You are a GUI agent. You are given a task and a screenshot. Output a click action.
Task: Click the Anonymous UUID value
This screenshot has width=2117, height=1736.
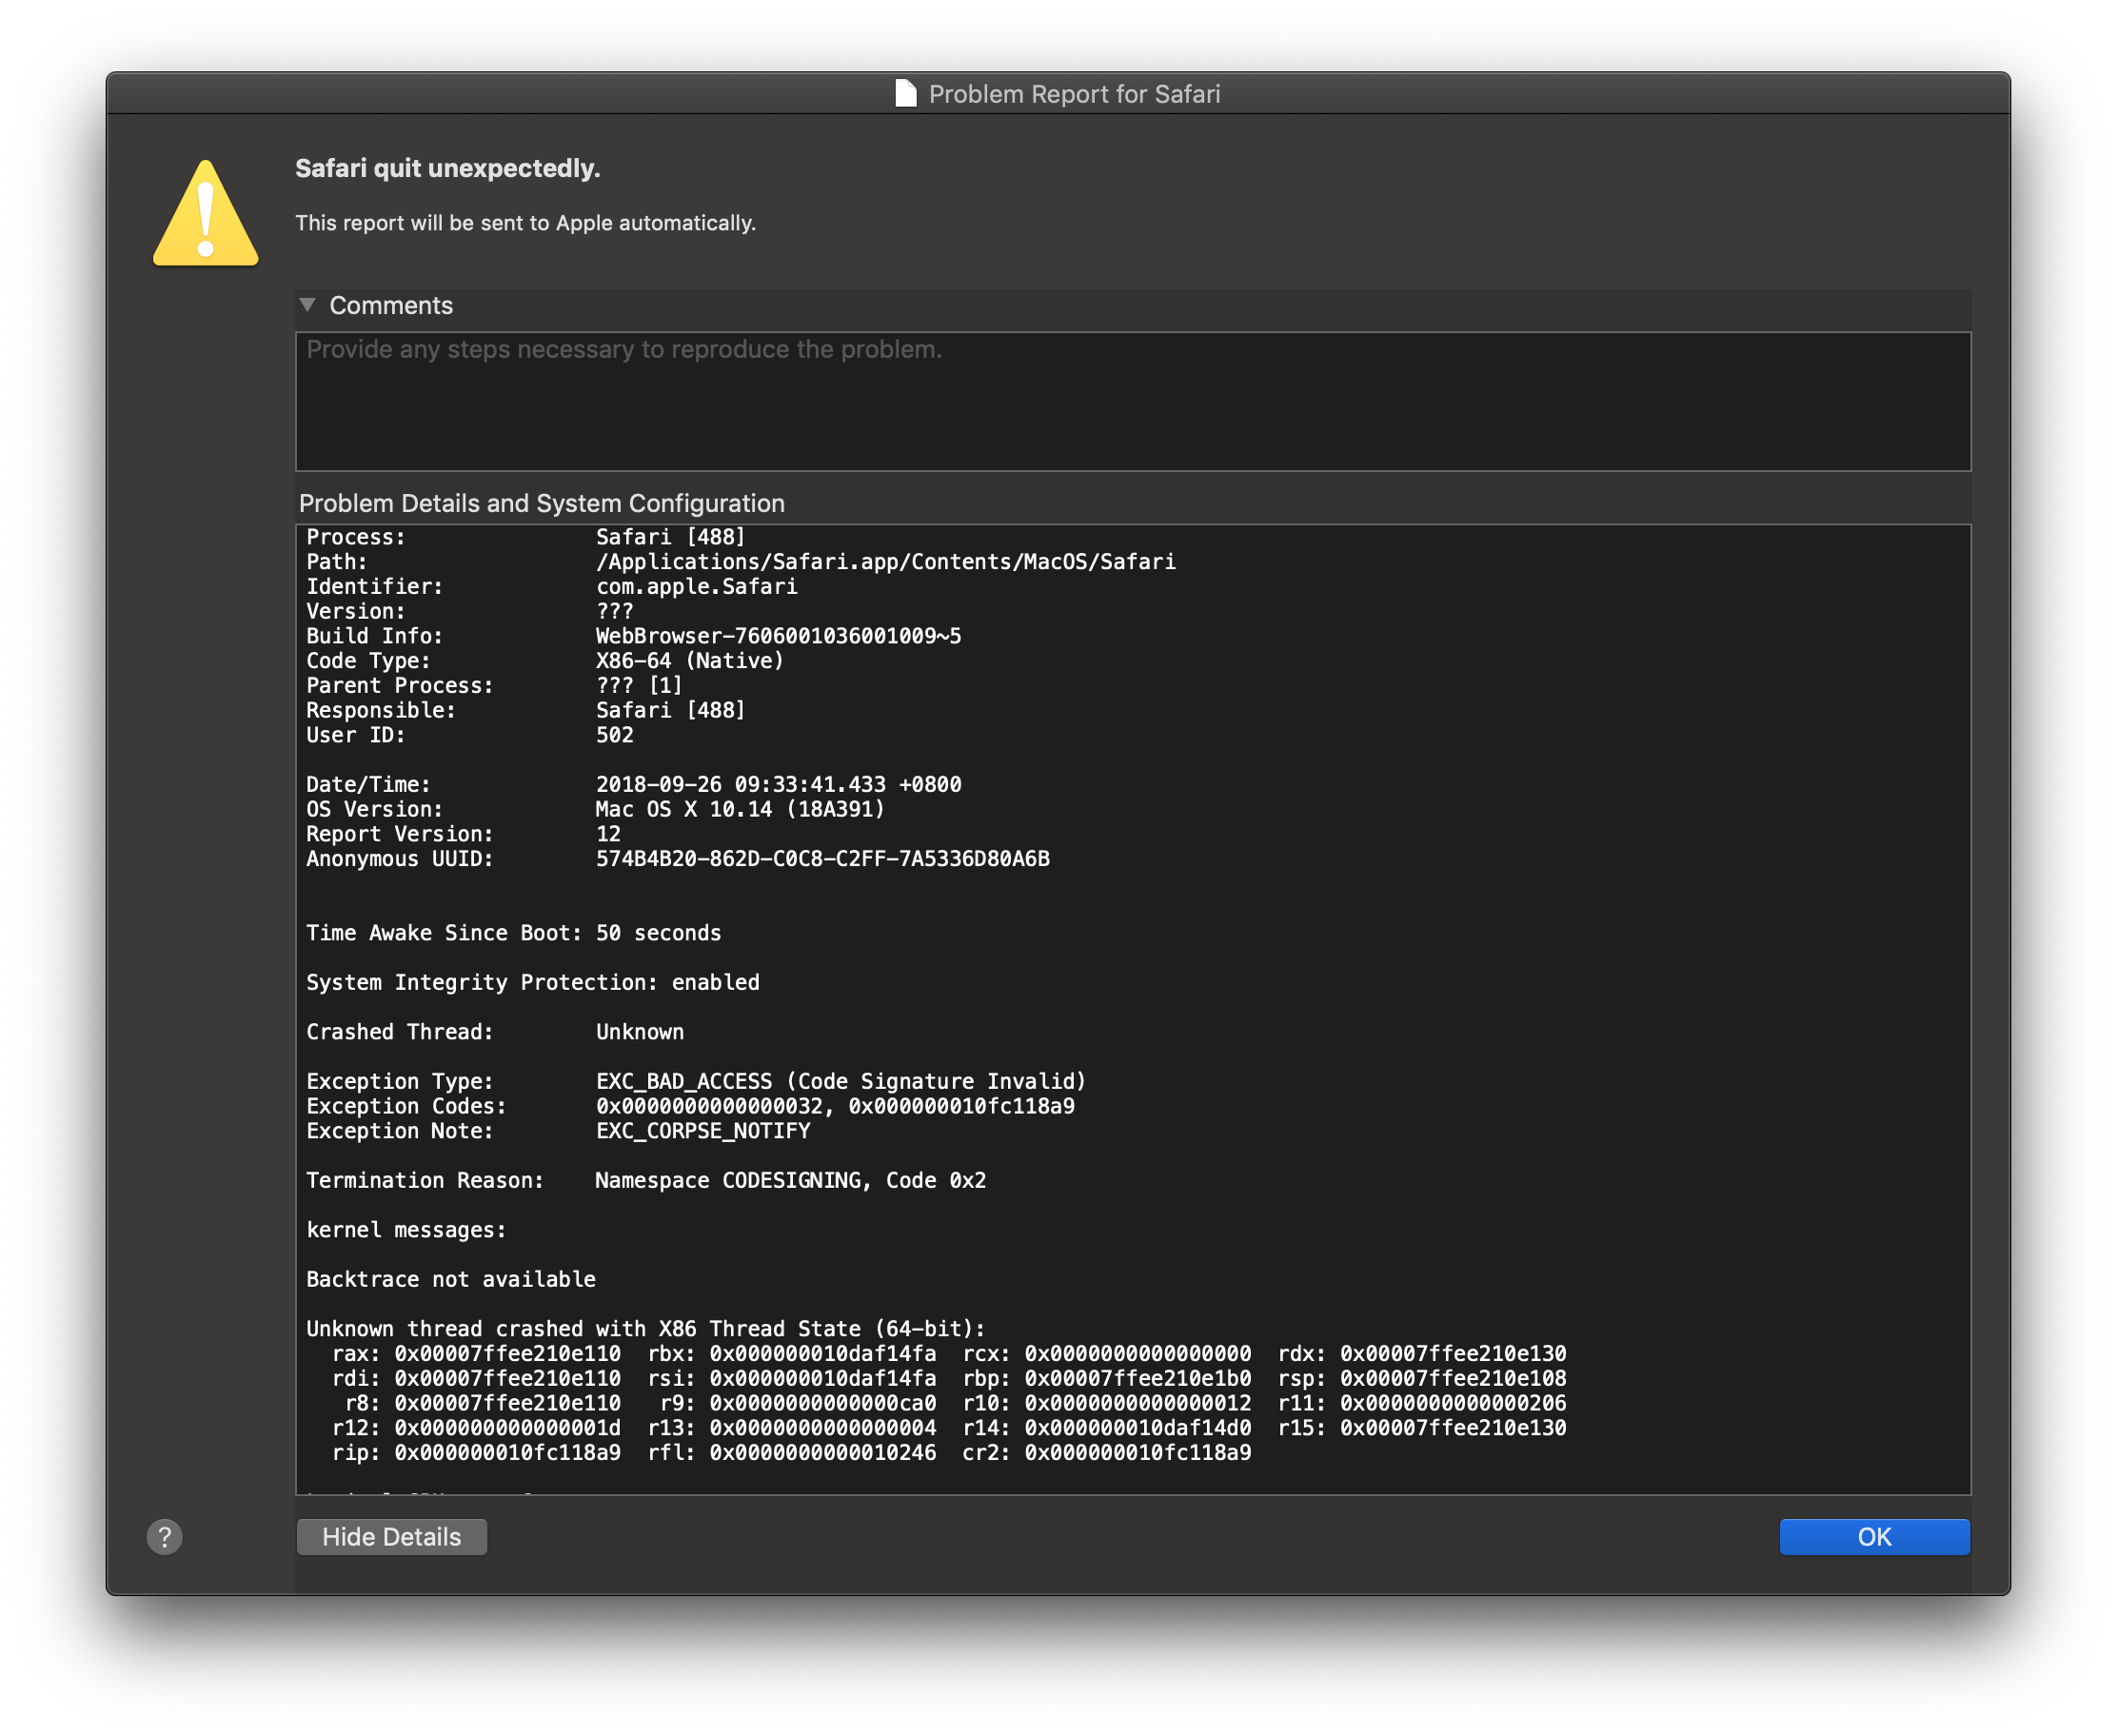822,859
